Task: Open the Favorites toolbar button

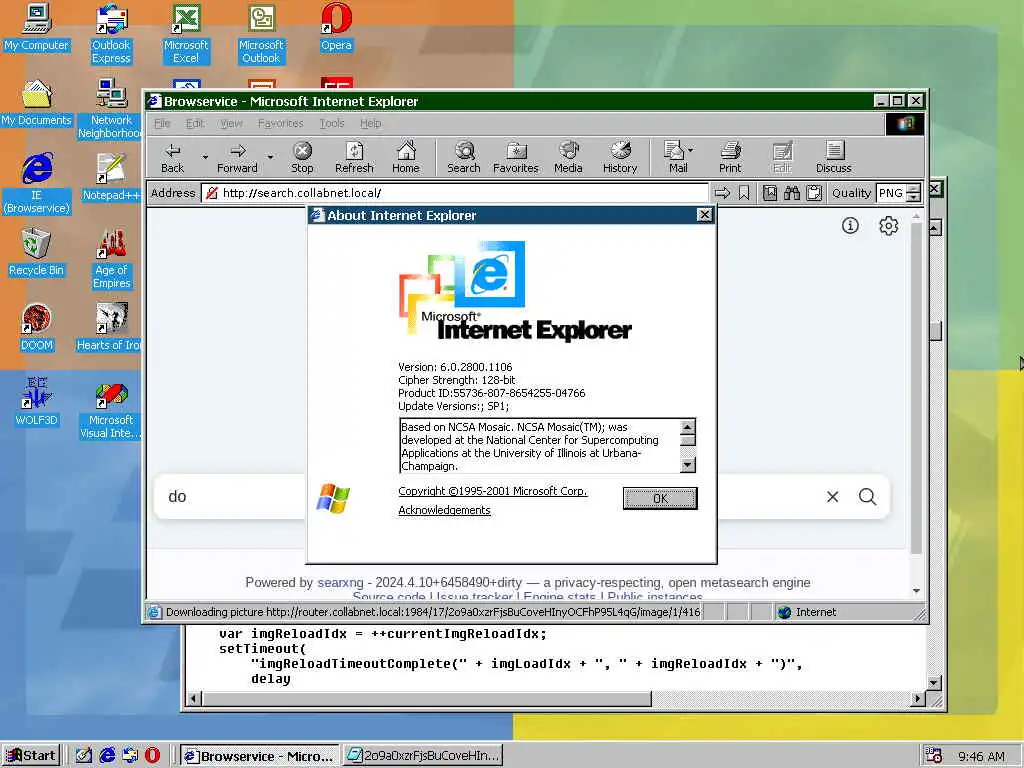Action: click(x=516, y=158)
